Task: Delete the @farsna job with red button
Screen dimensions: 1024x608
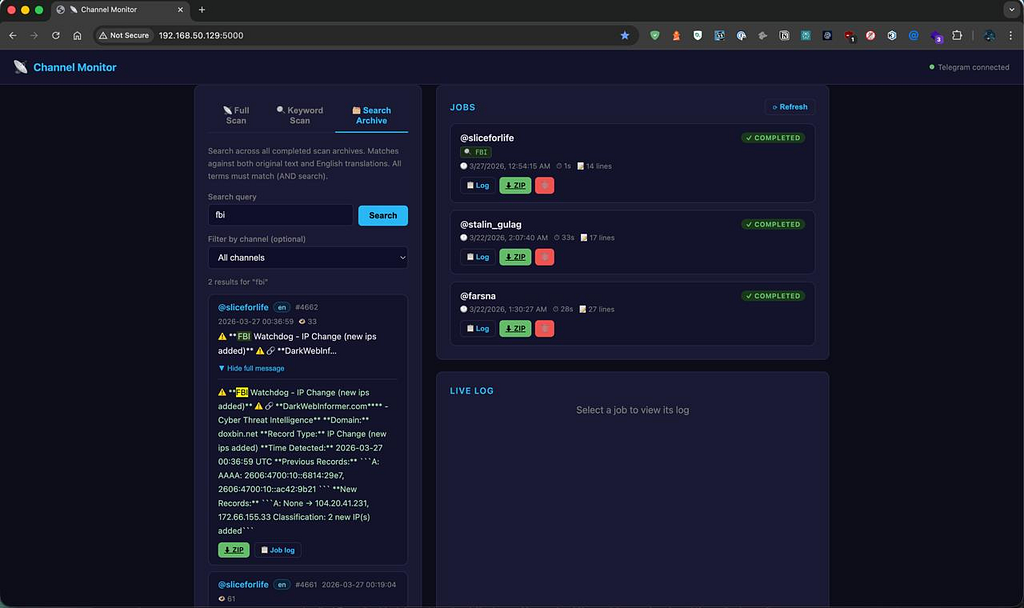Action: click(x=545, y=328)
